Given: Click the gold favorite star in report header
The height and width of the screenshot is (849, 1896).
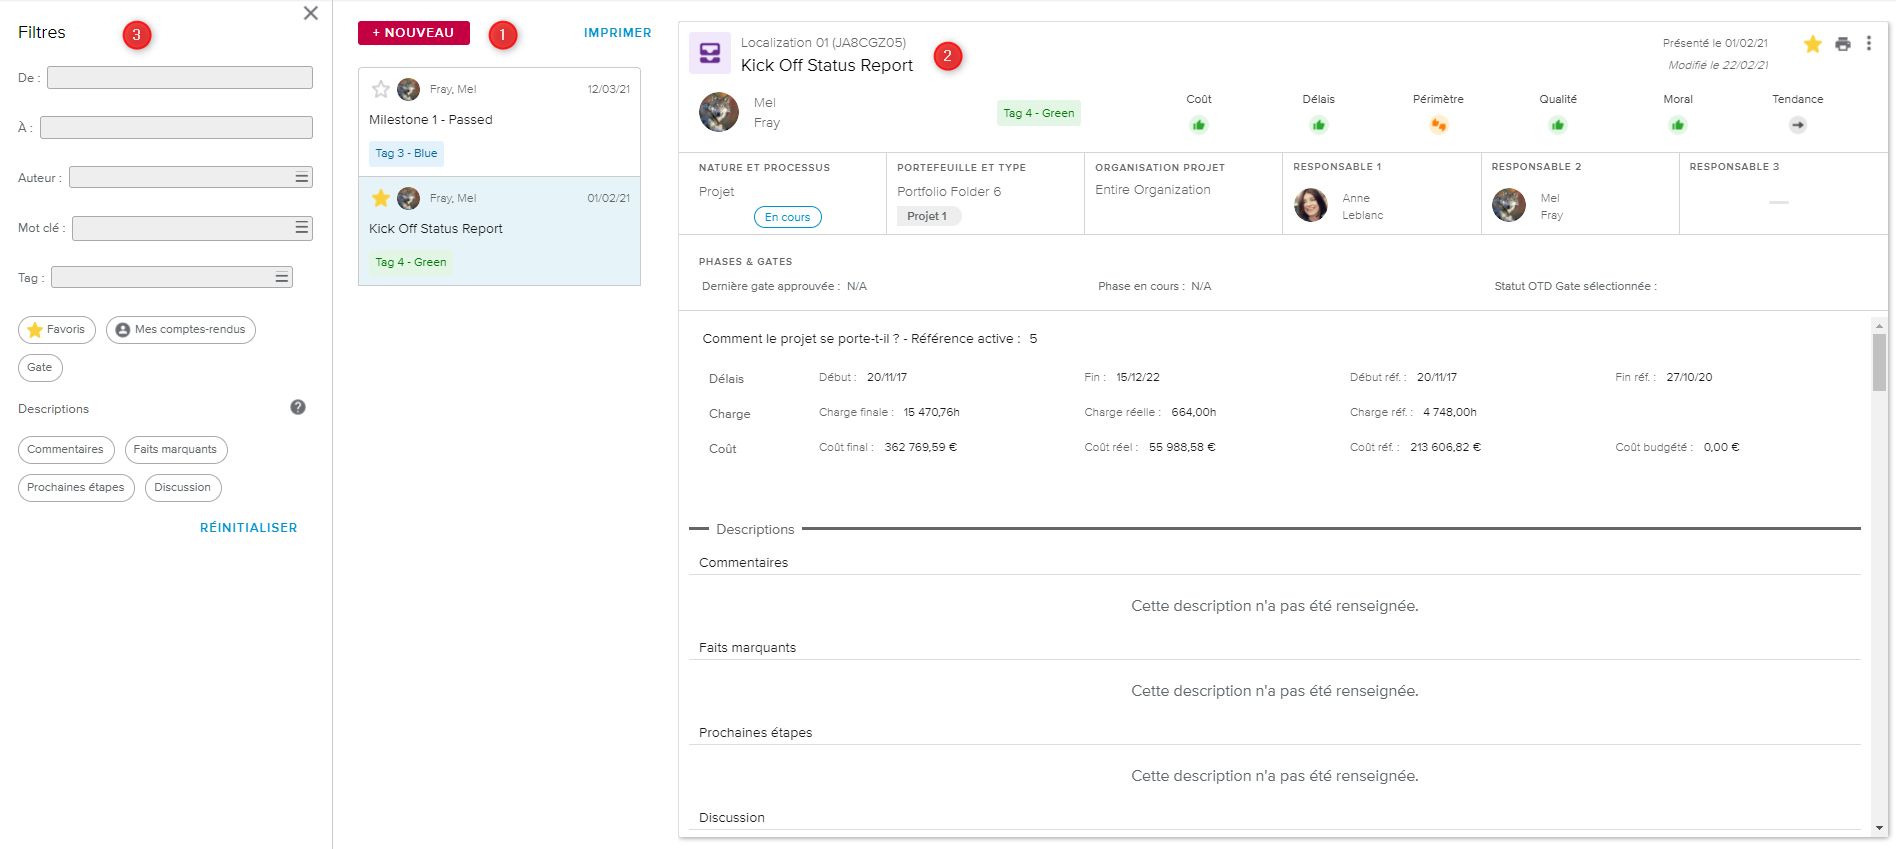Looking at the screenshot, I should [x=1812, y=44].
